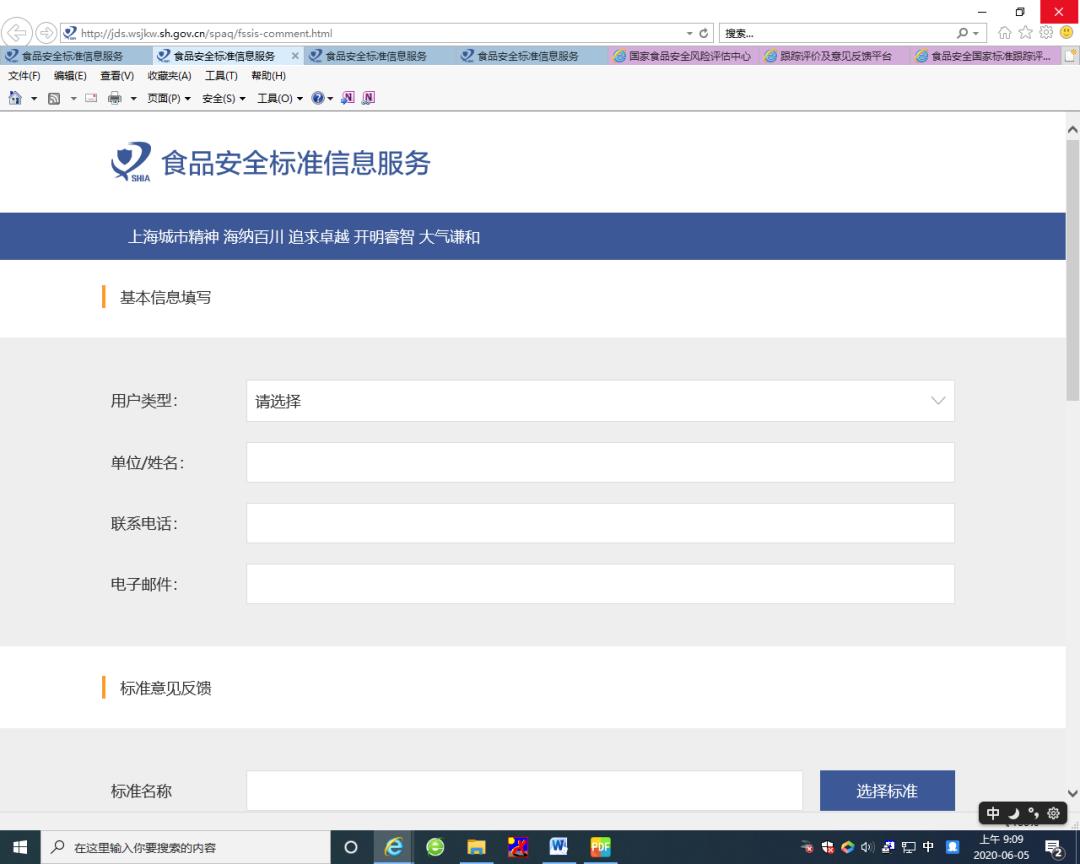Open the 查看(V) menu
This screenshot has height=864, width=1080.
point(117,76)
